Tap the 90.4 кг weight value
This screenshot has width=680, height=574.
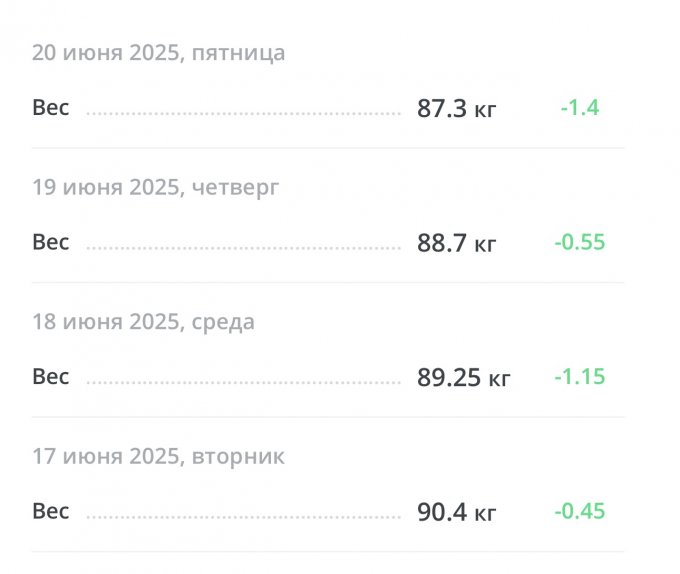click(x=456, y=513)
